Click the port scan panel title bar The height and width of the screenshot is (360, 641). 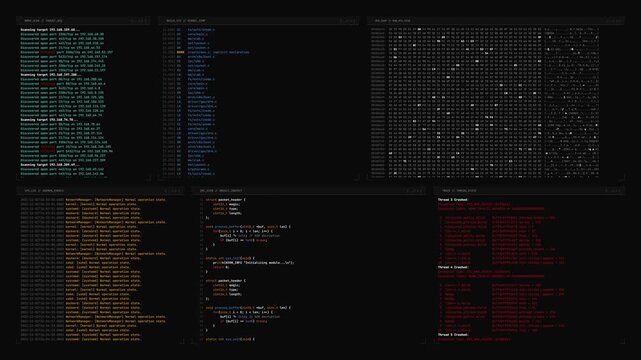83,20
